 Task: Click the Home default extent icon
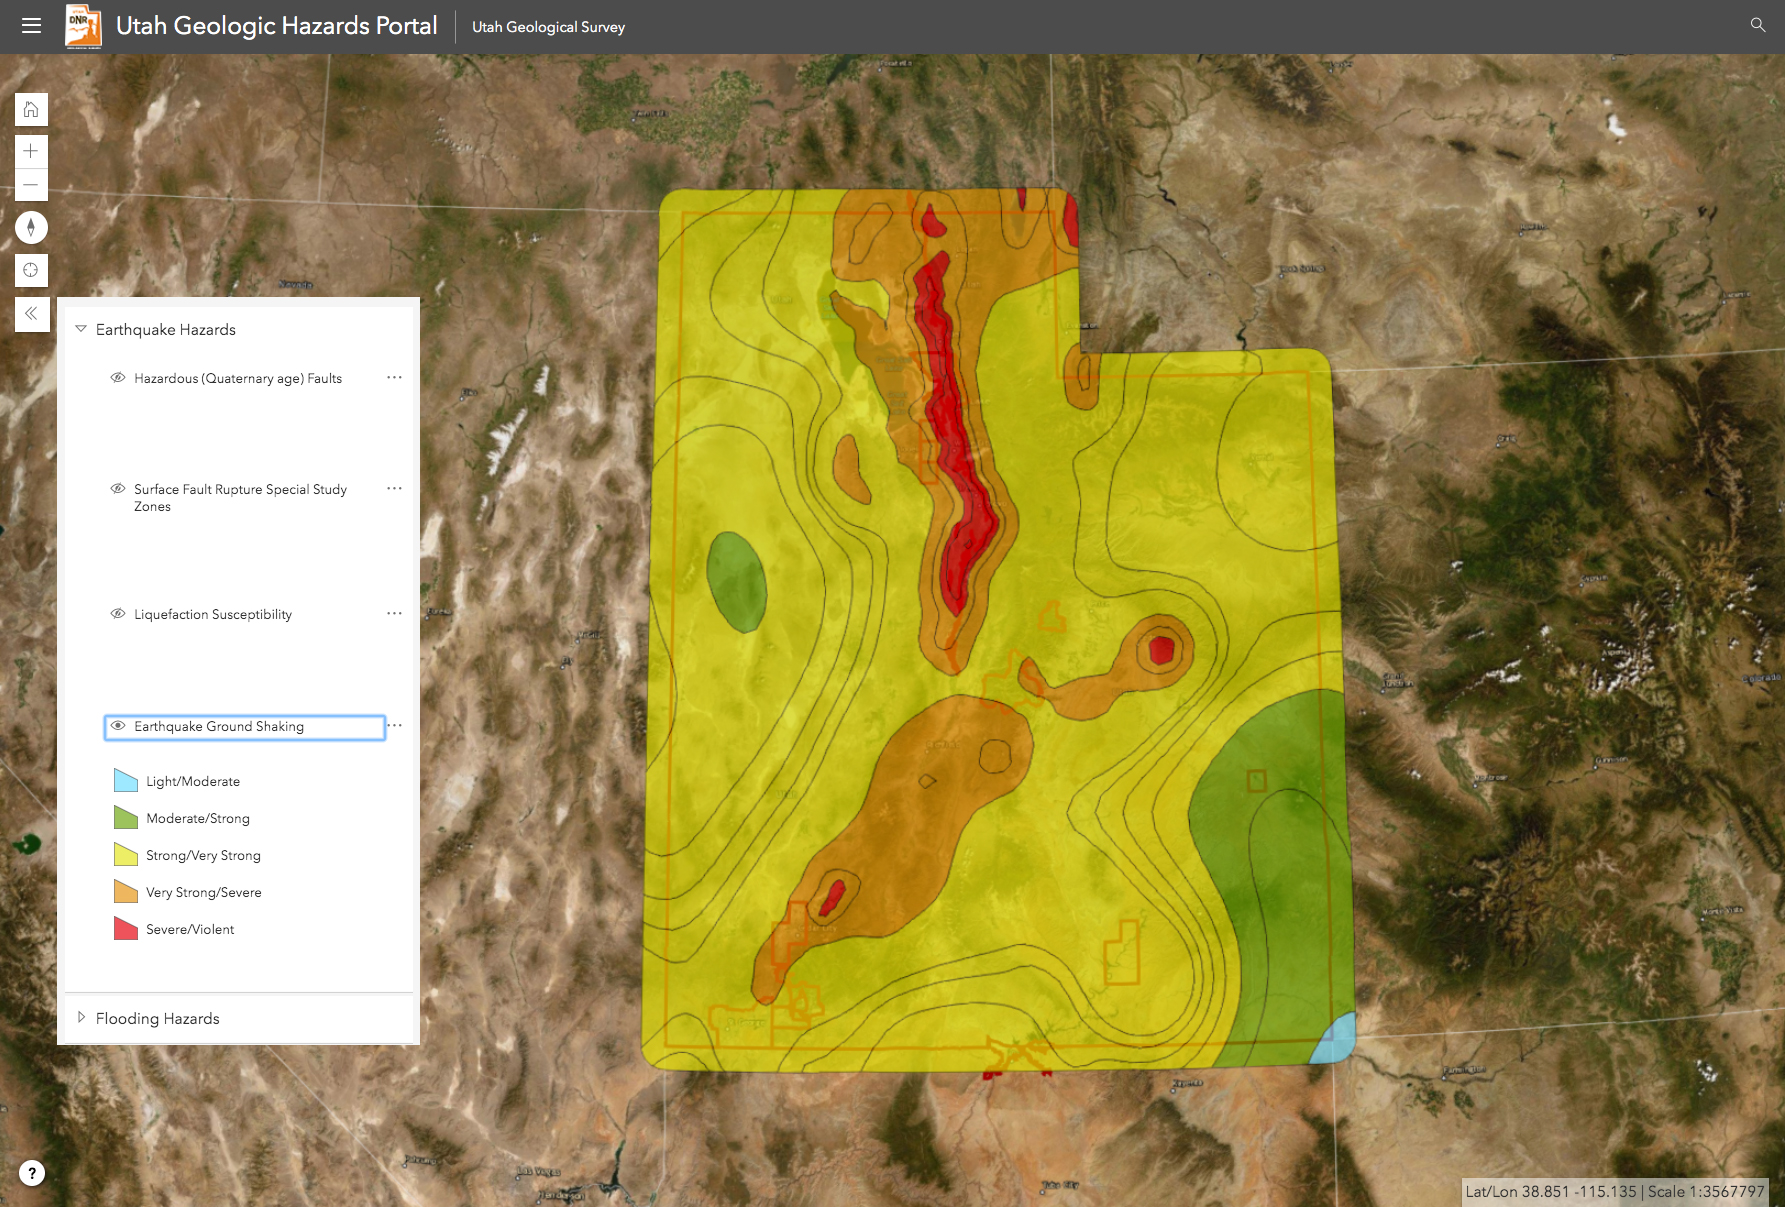point(31,109)
